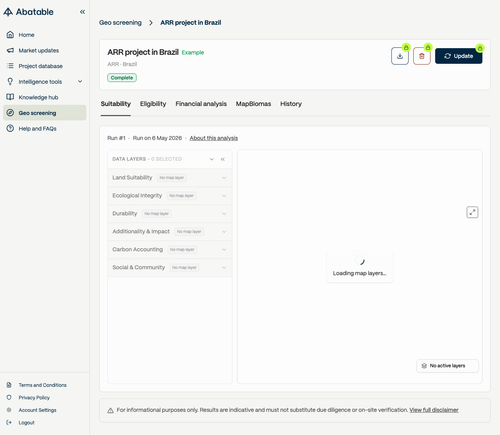500x435 pixels.
Task: Click the Terms and Conditions document icon
Action: [x=9, y=385]
